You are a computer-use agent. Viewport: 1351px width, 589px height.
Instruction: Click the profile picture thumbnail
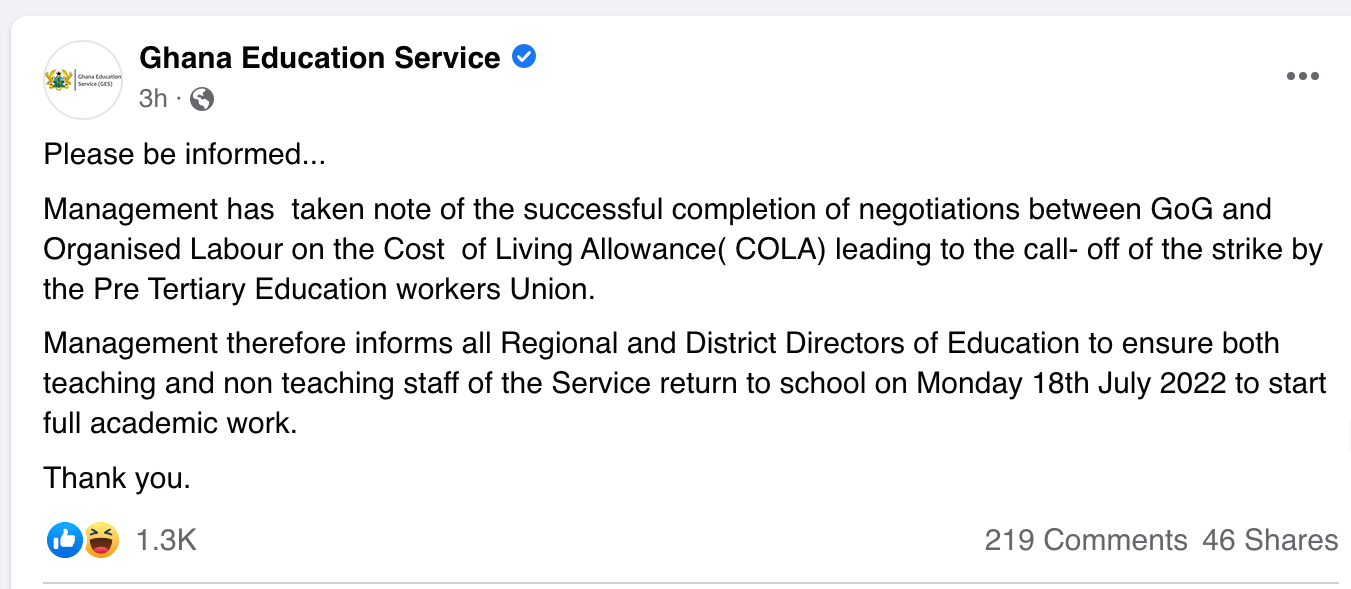(x=82, y=79)
